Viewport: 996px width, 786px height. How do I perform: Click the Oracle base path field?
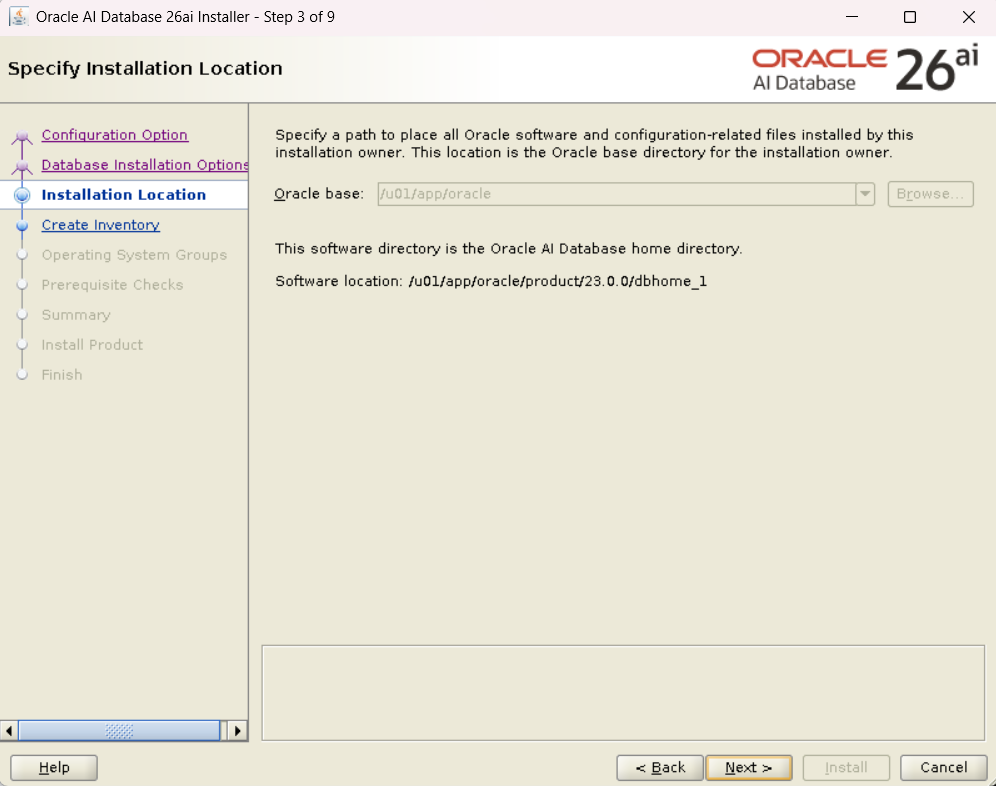point(615,194)
